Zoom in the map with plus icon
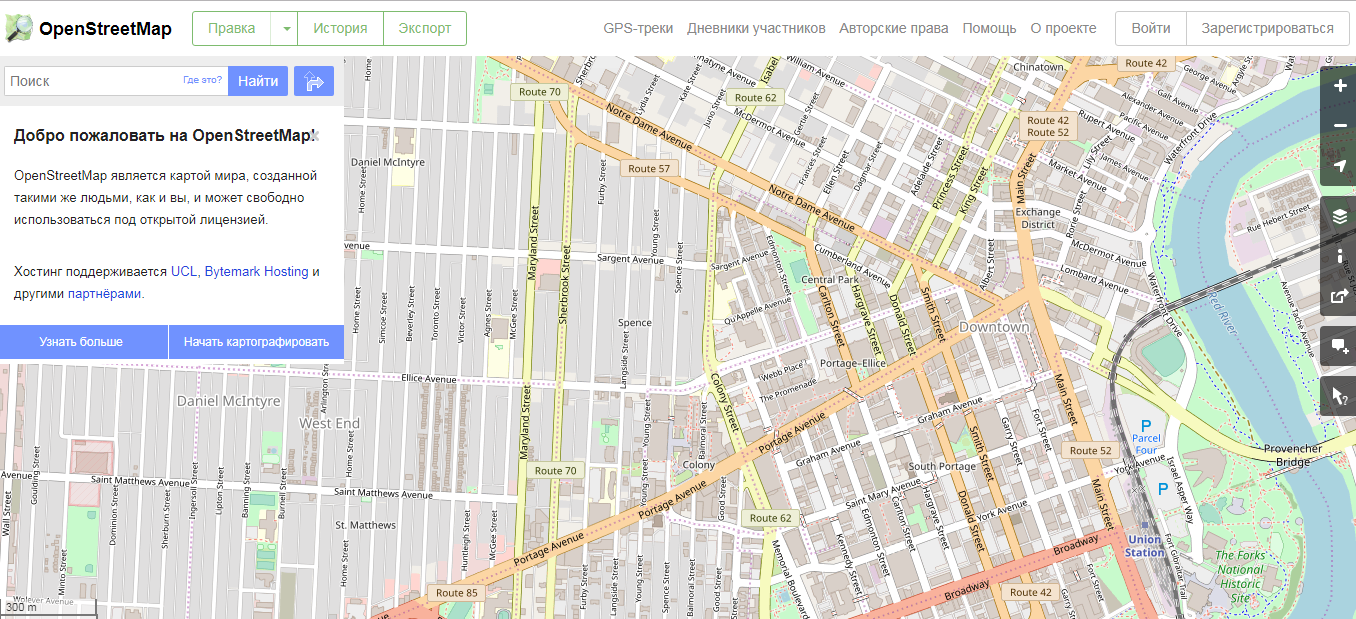This screenshot has width=1356, height=619. coord(1340,86)
